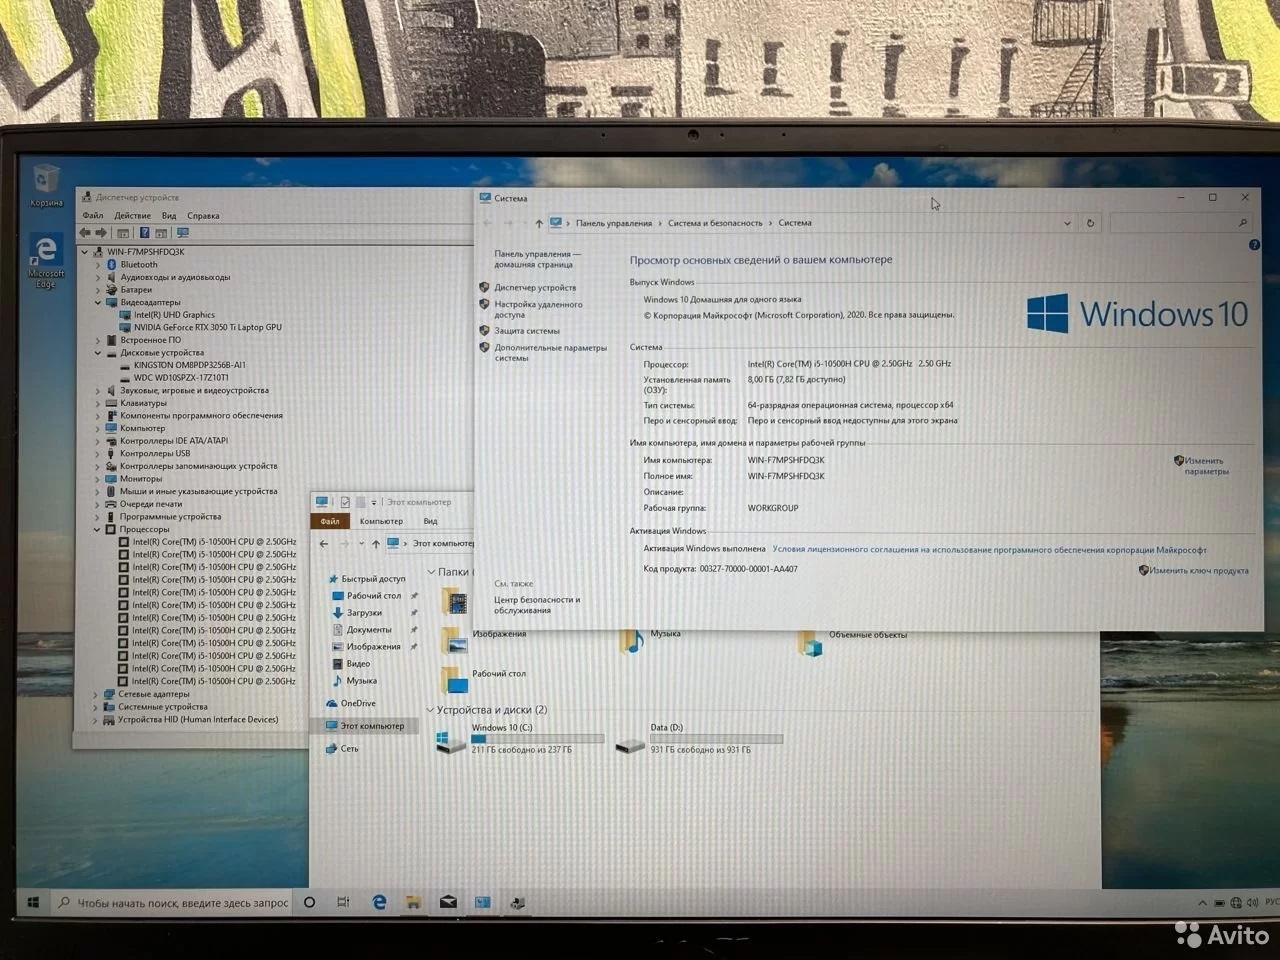Image resolution: width=1280 pixels, height=960 pixels.
Task: Select Сеть in Explorer sidebar
Action: pos(349,749)
